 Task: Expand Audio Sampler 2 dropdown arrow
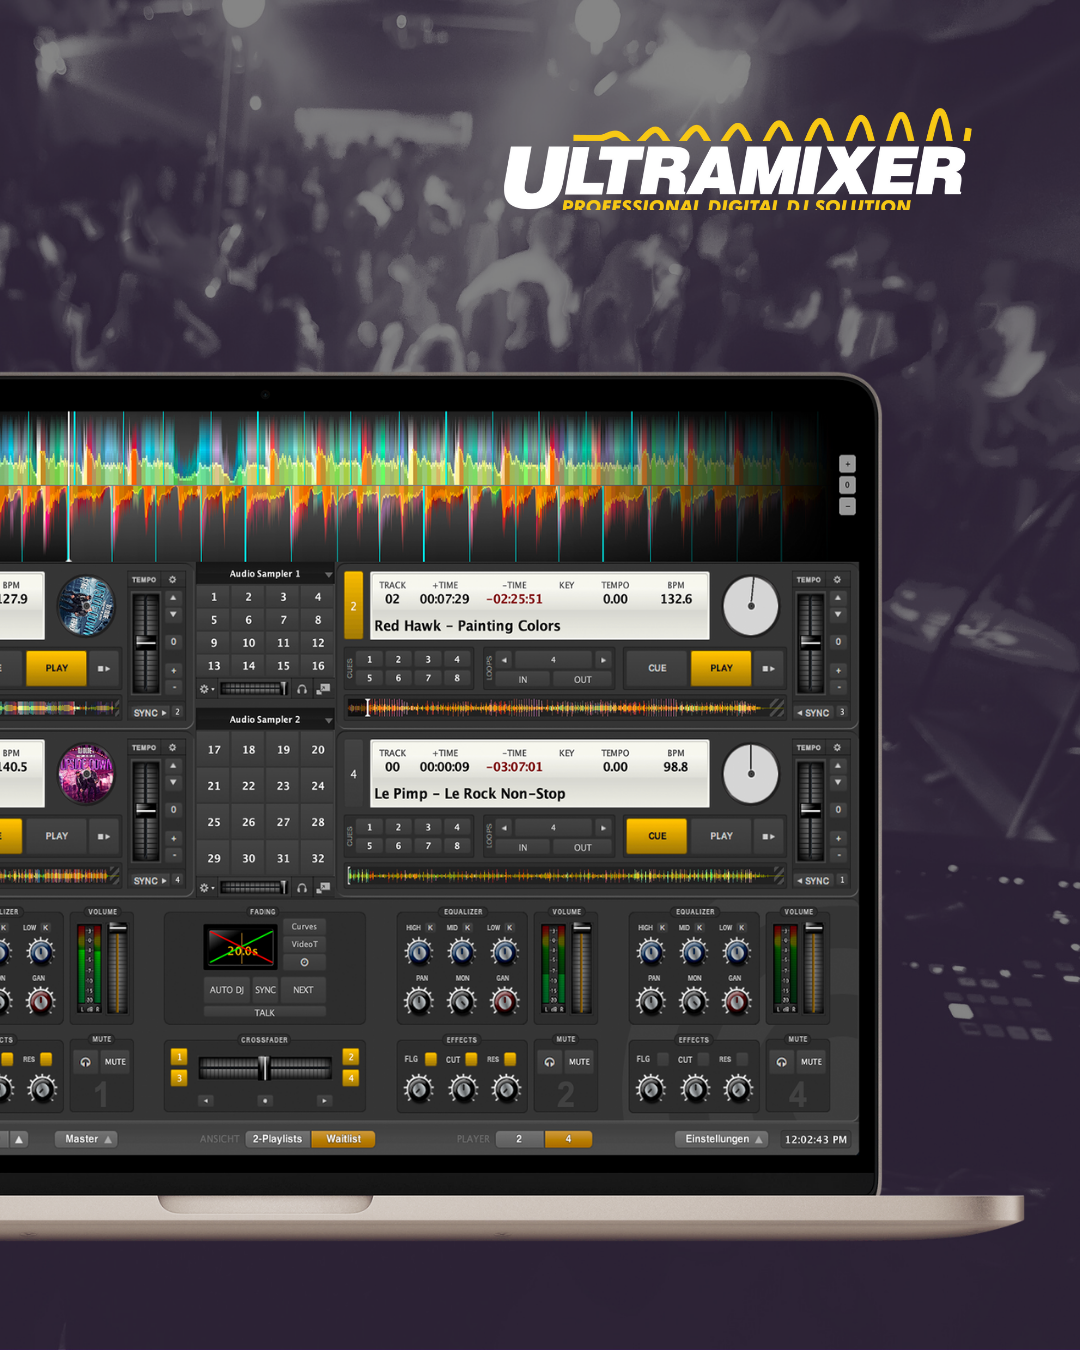[x=328, y=721]
